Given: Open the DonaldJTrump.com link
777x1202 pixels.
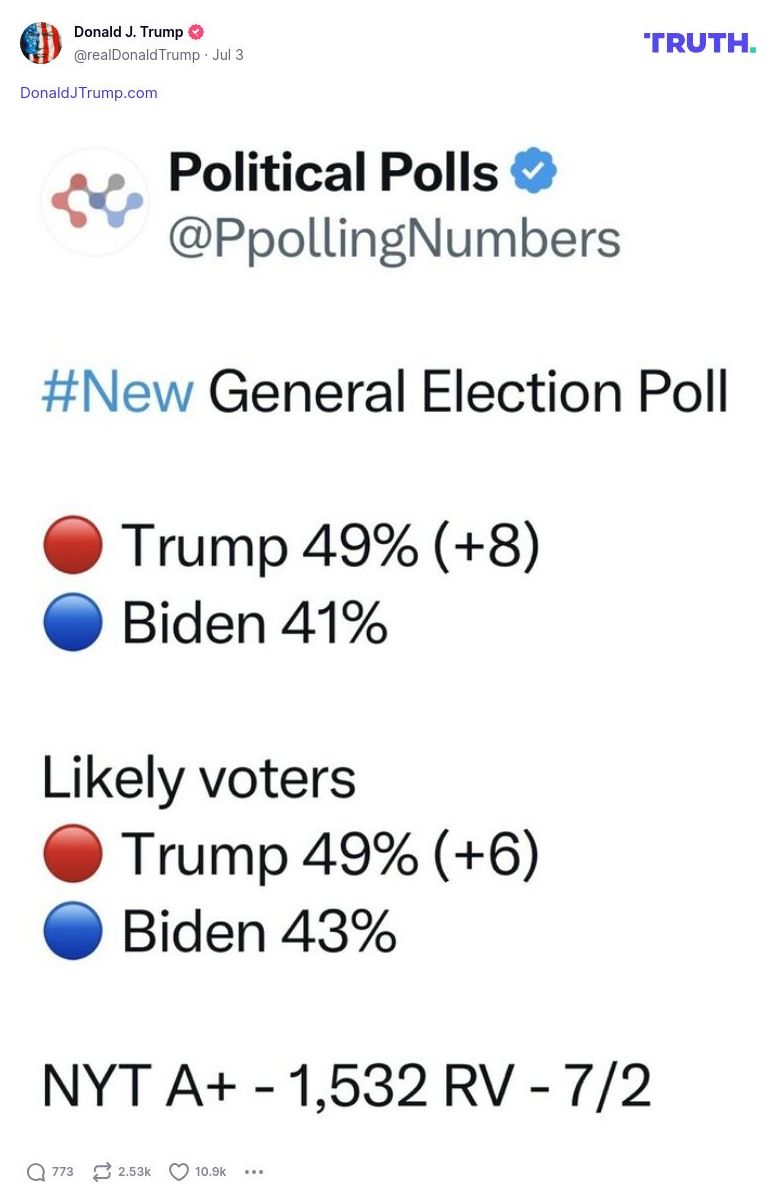Looking at the screenshot, I should [88, 92].
